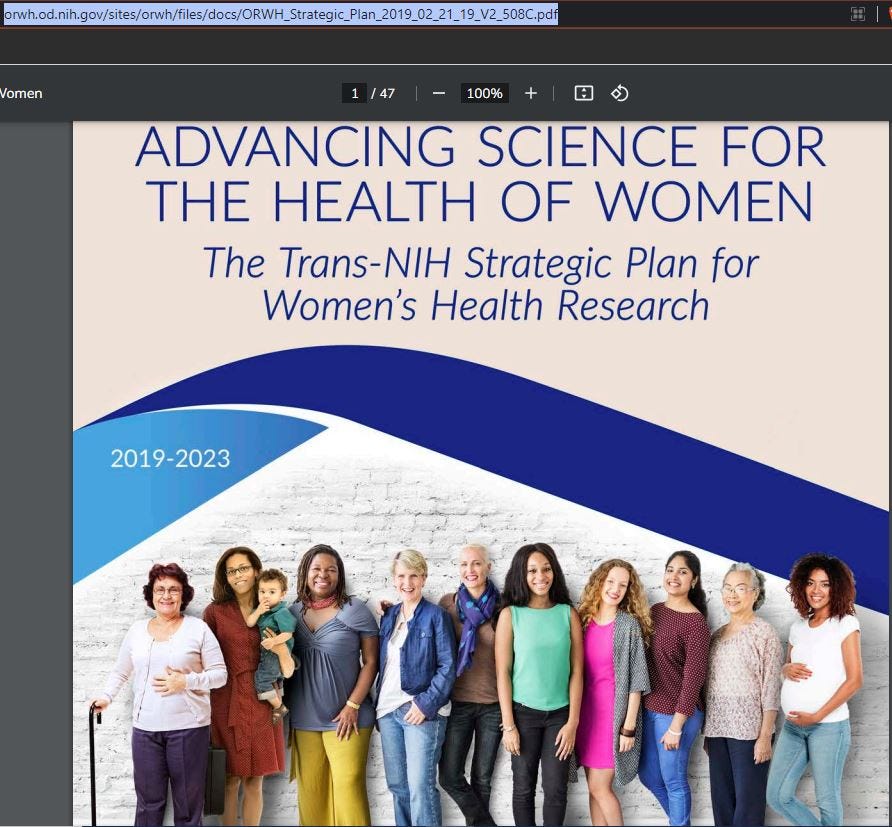This screenshot has height=827, width=892.
Task: Zoom in with the plus button
Action: tap(531, 93)
